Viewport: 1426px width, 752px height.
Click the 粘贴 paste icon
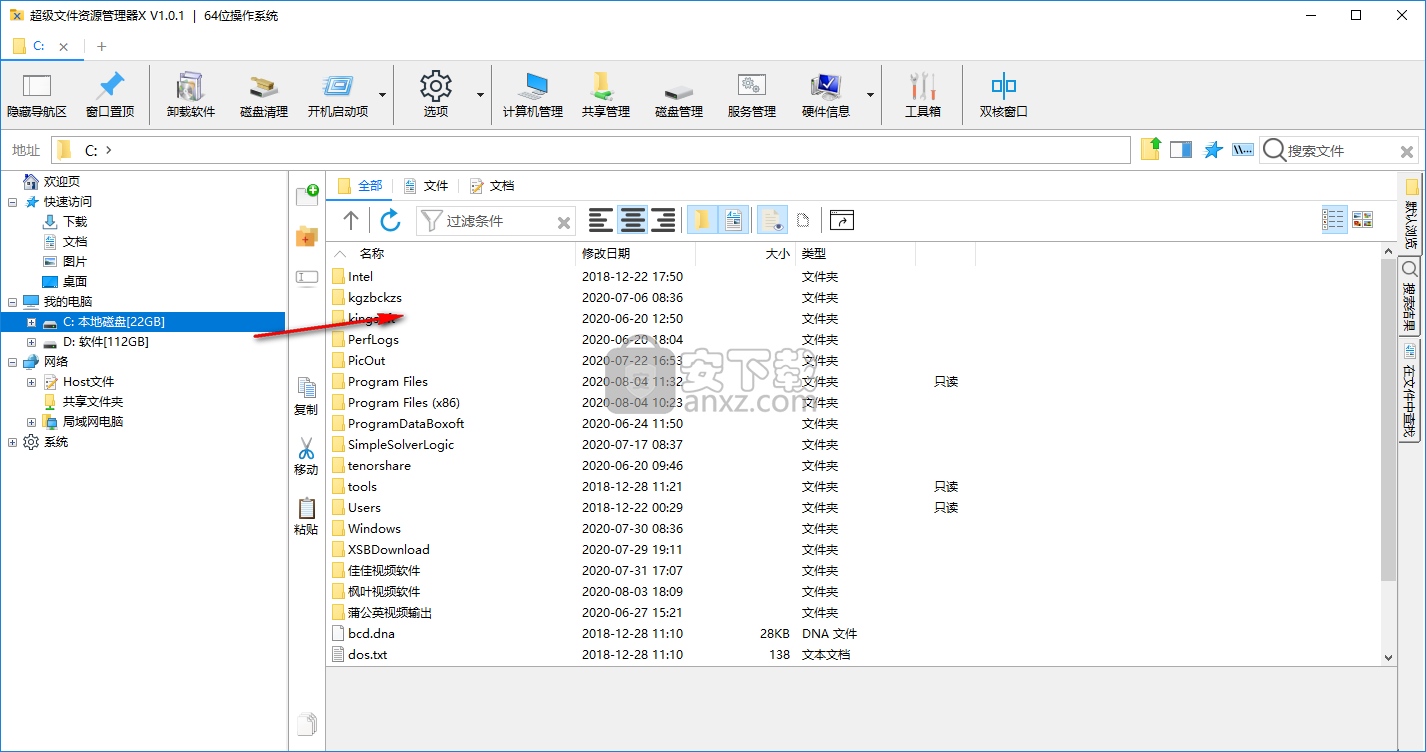(306, 516)
